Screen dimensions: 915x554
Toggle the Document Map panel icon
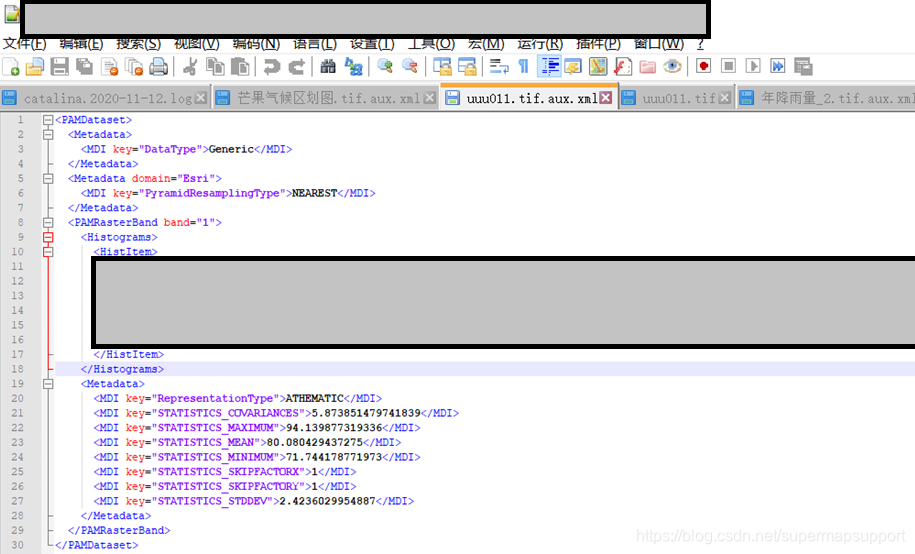pyautogui.click(x=598, y=67)
